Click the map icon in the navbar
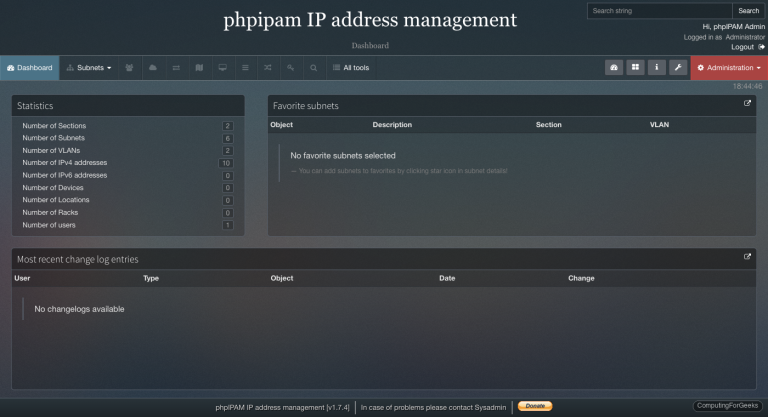This screenshot has width=768, height=417. 199,68
